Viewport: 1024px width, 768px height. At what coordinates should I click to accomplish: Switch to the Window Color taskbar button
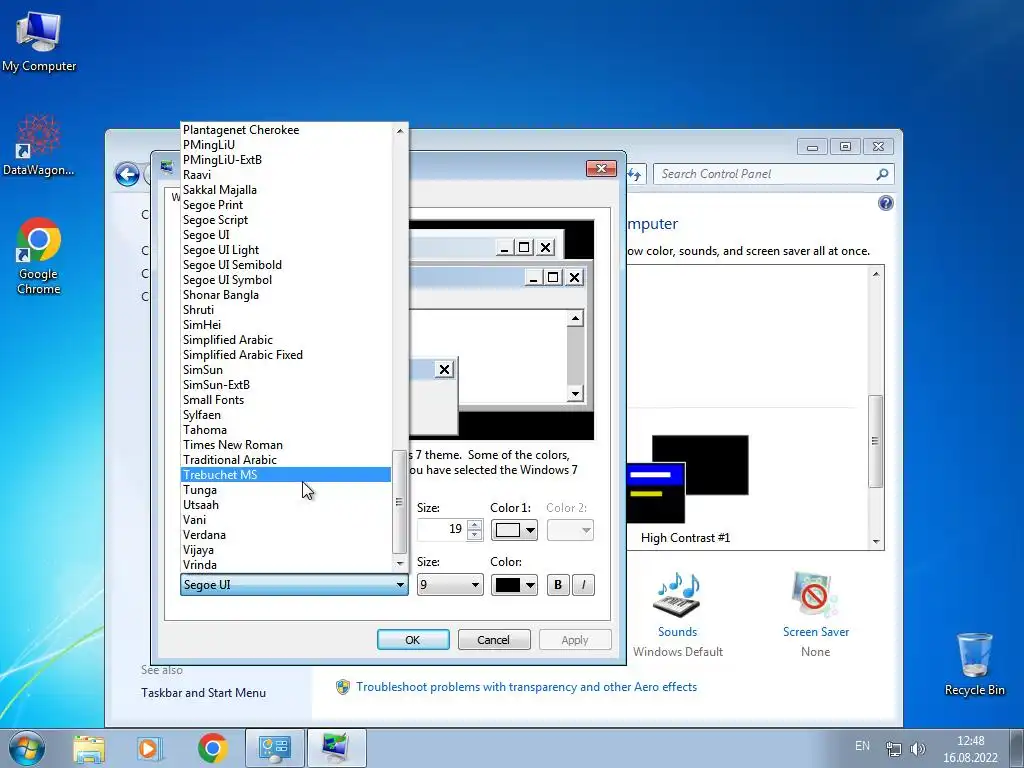(x=336, y=748)
